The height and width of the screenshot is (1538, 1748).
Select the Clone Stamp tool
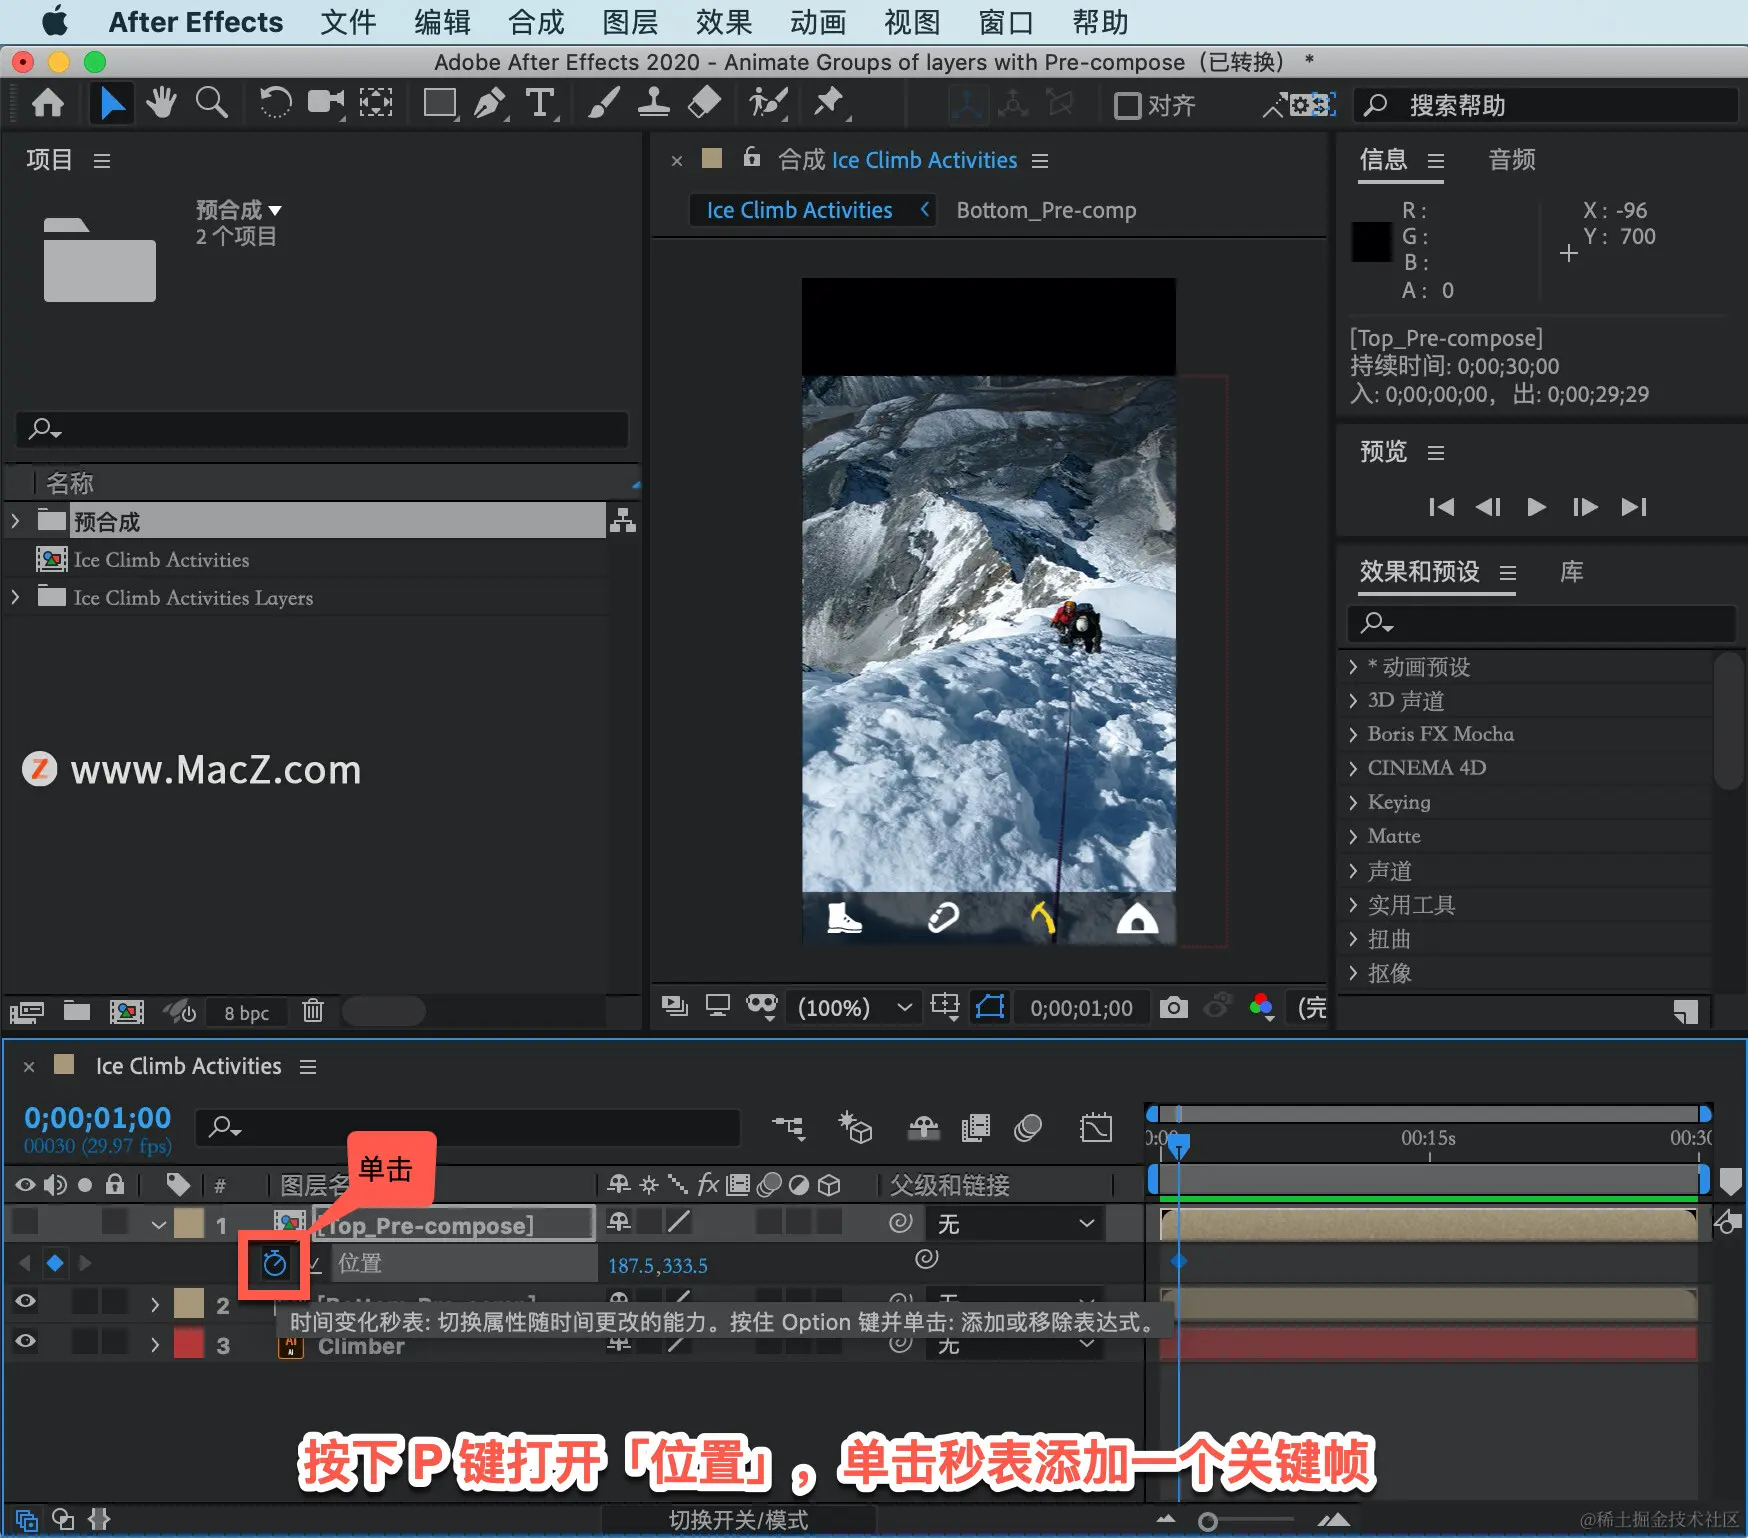coord(654,103)
